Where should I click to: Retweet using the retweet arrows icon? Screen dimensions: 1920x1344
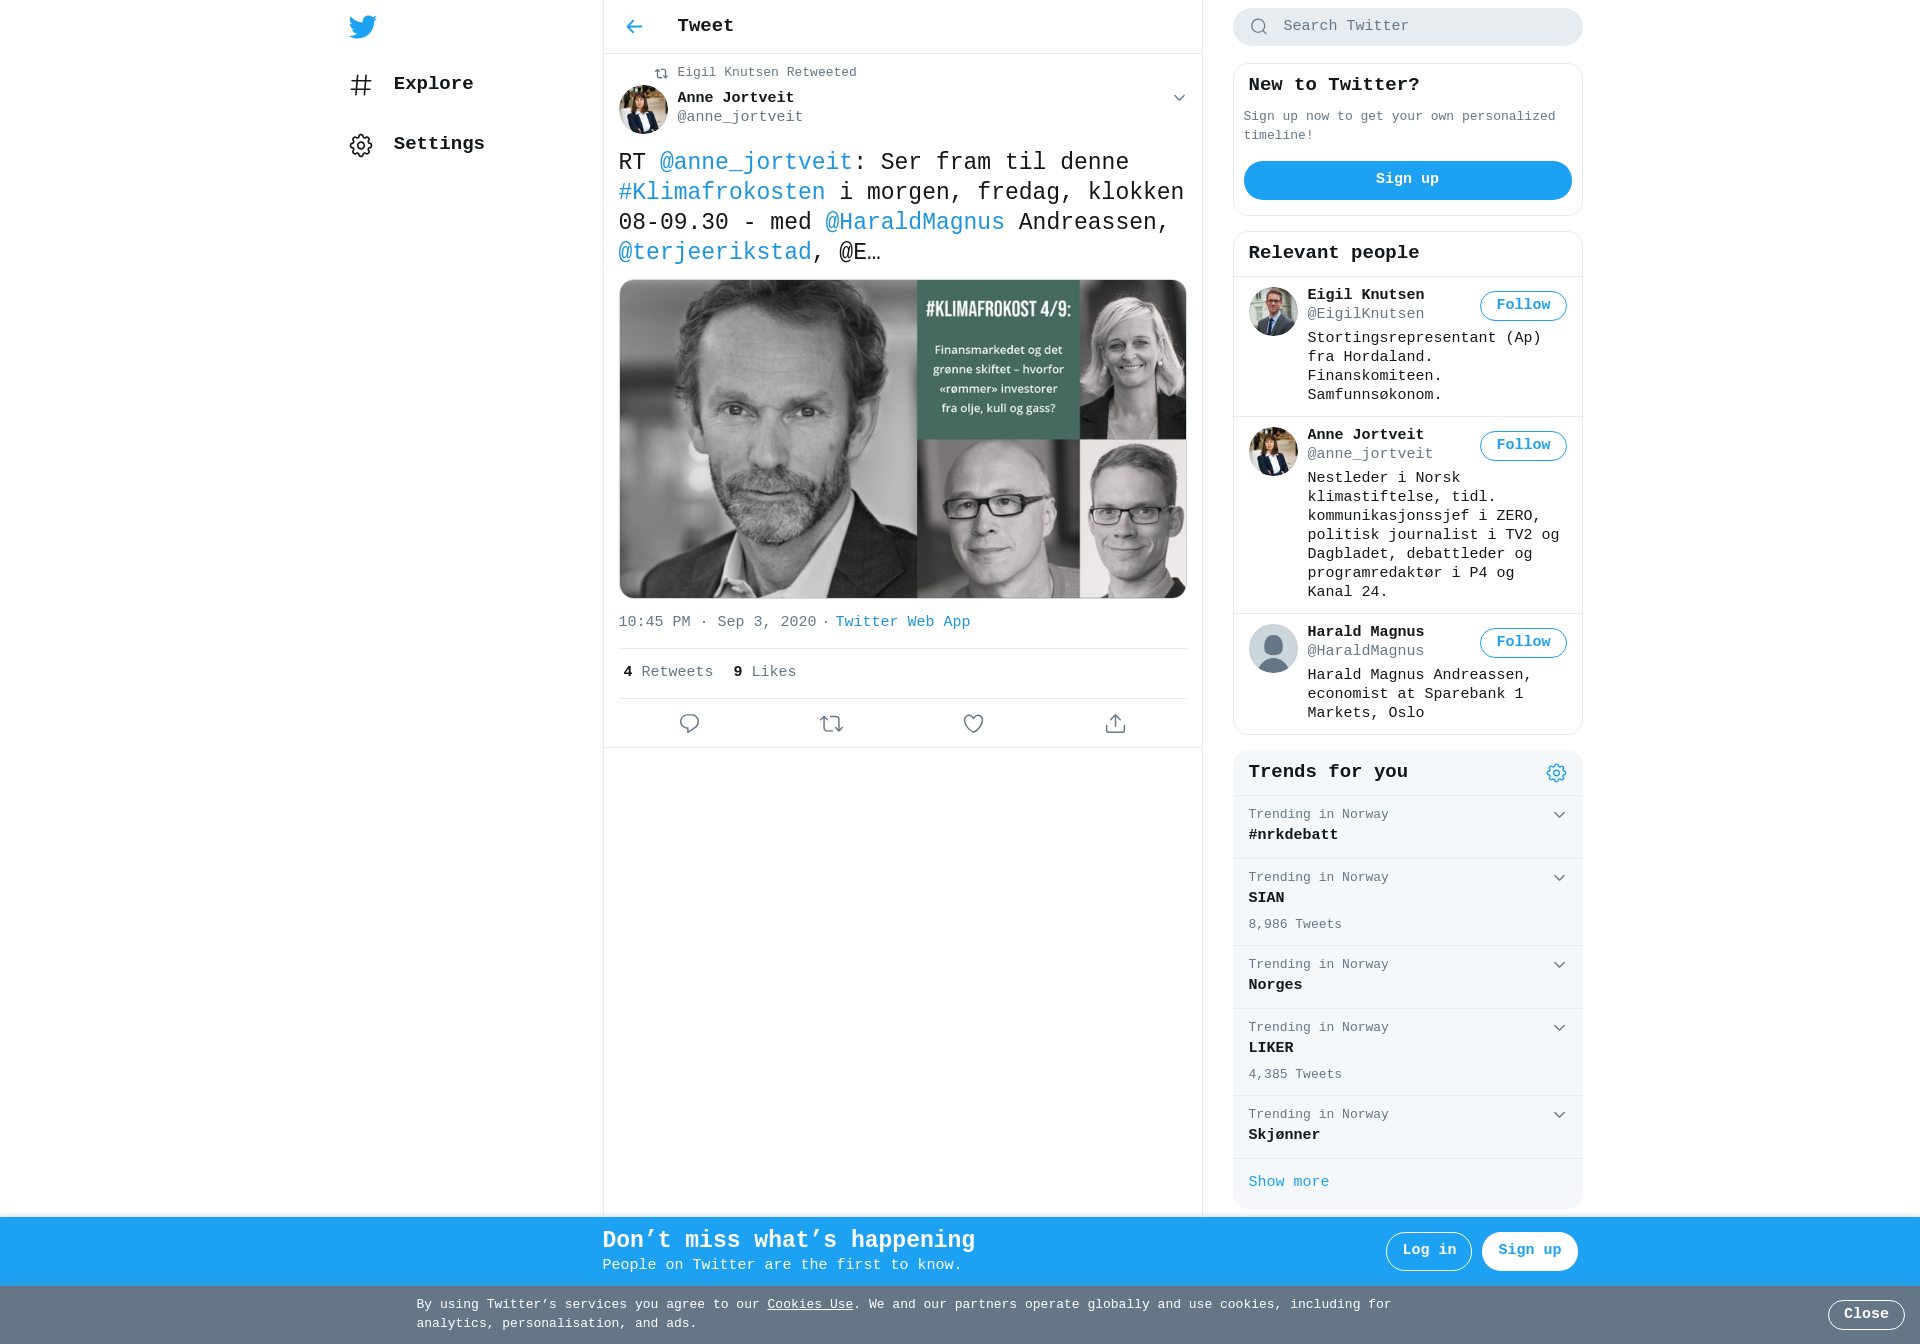coord(831,723)
